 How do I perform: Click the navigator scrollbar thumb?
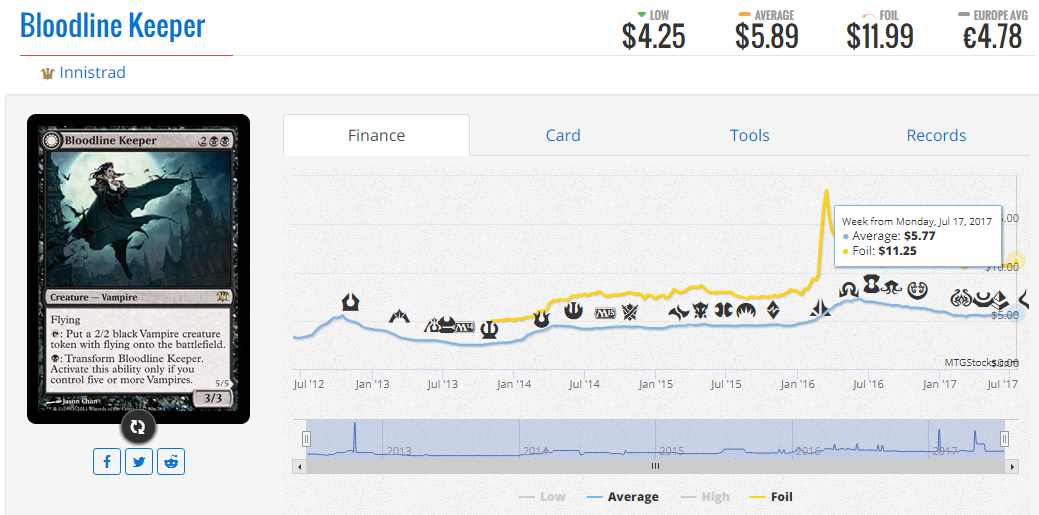[655, 467]
